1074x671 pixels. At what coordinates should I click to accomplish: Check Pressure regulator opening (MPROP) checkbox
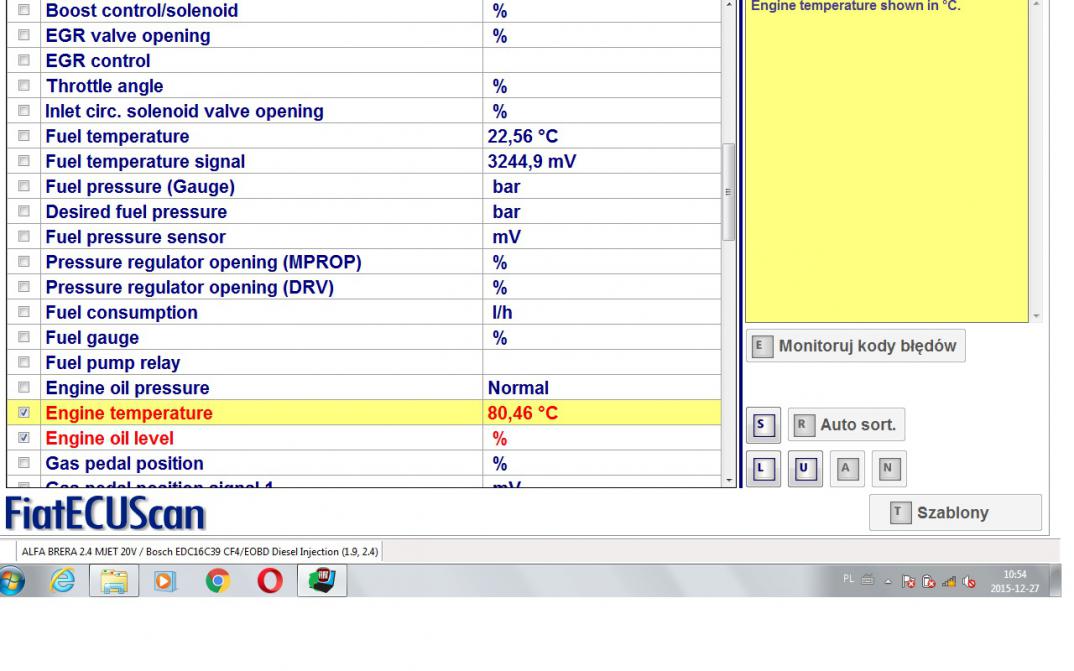pyautogui.click(x=24, y=262)
